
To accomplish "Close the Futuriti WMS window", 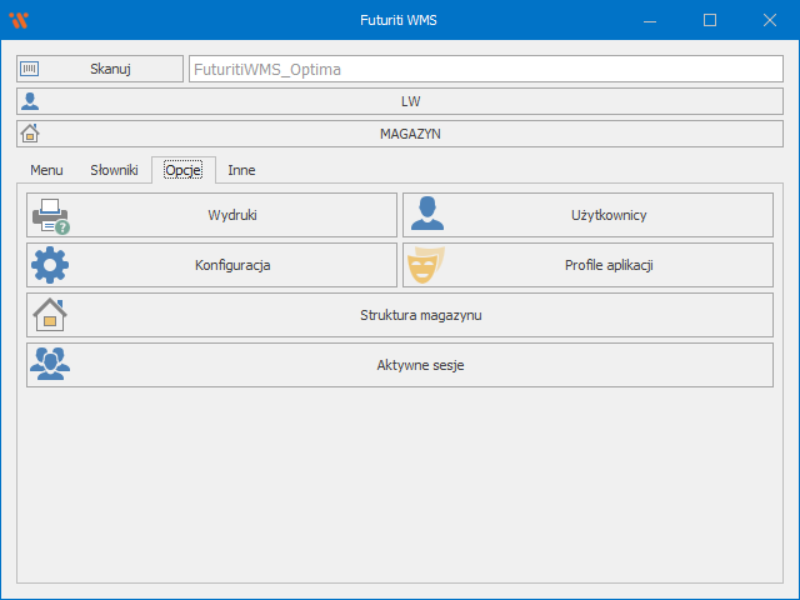I will point(769,20).
